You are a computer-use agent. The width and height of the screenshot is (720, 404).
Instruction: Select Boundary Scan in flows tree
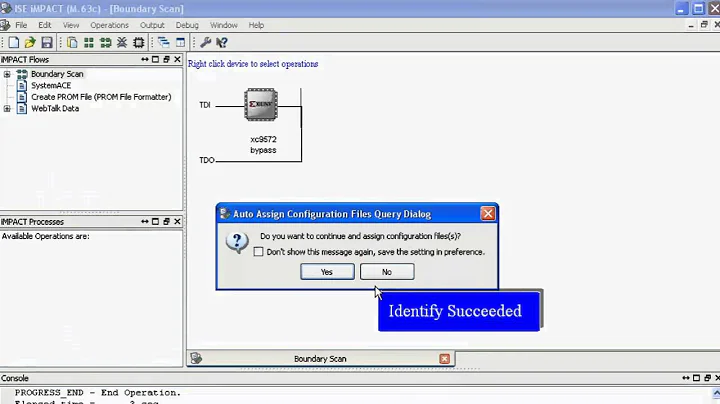click(x=57, y=74)
